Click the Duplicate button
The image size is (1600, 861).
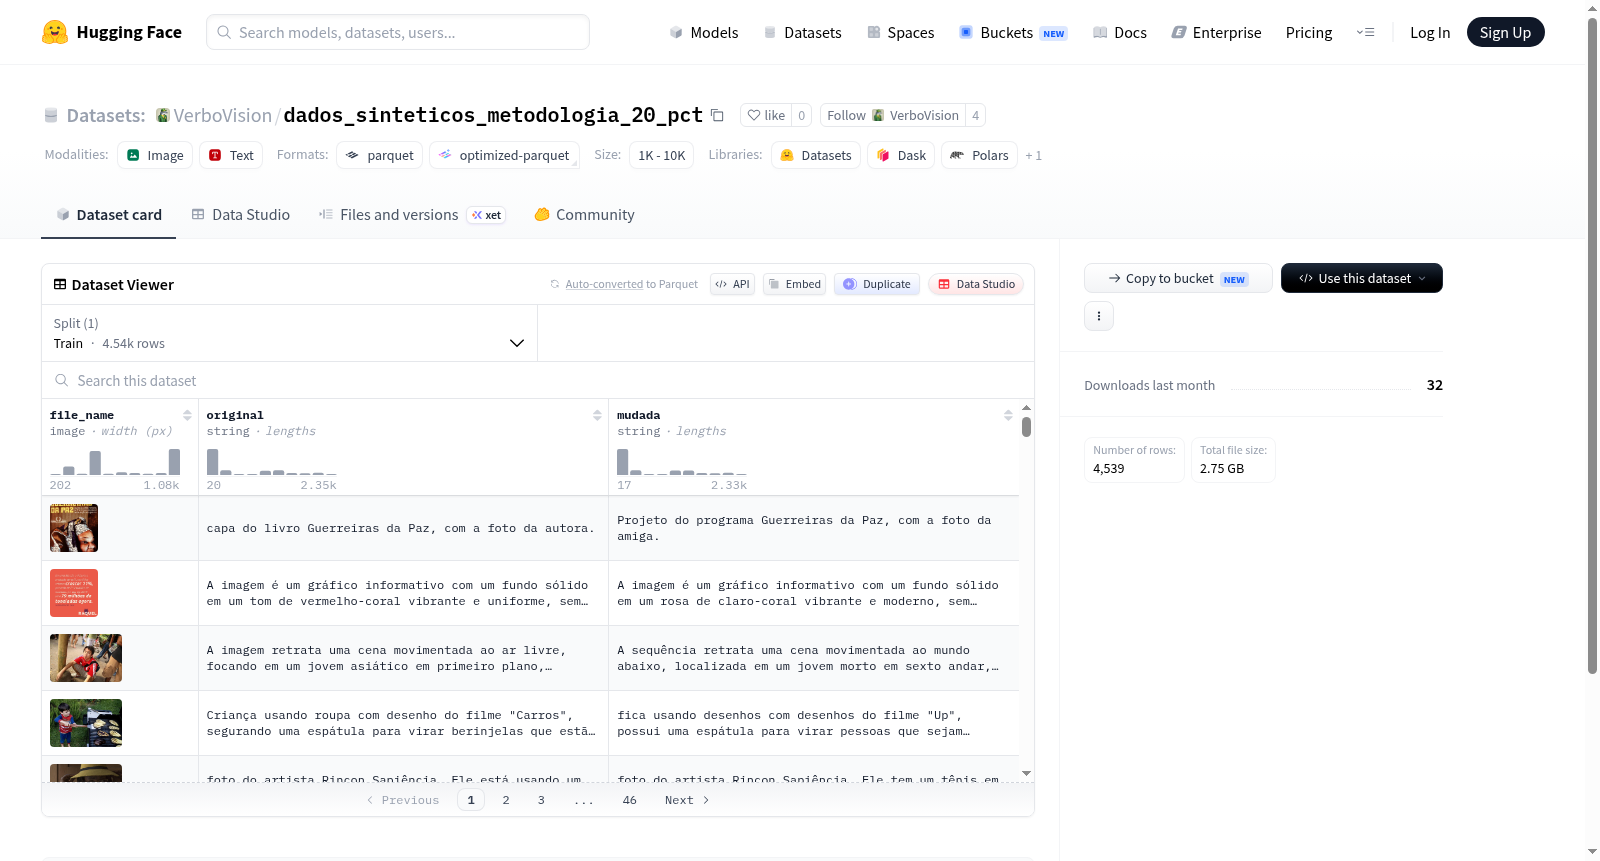[x=877, y=284]
